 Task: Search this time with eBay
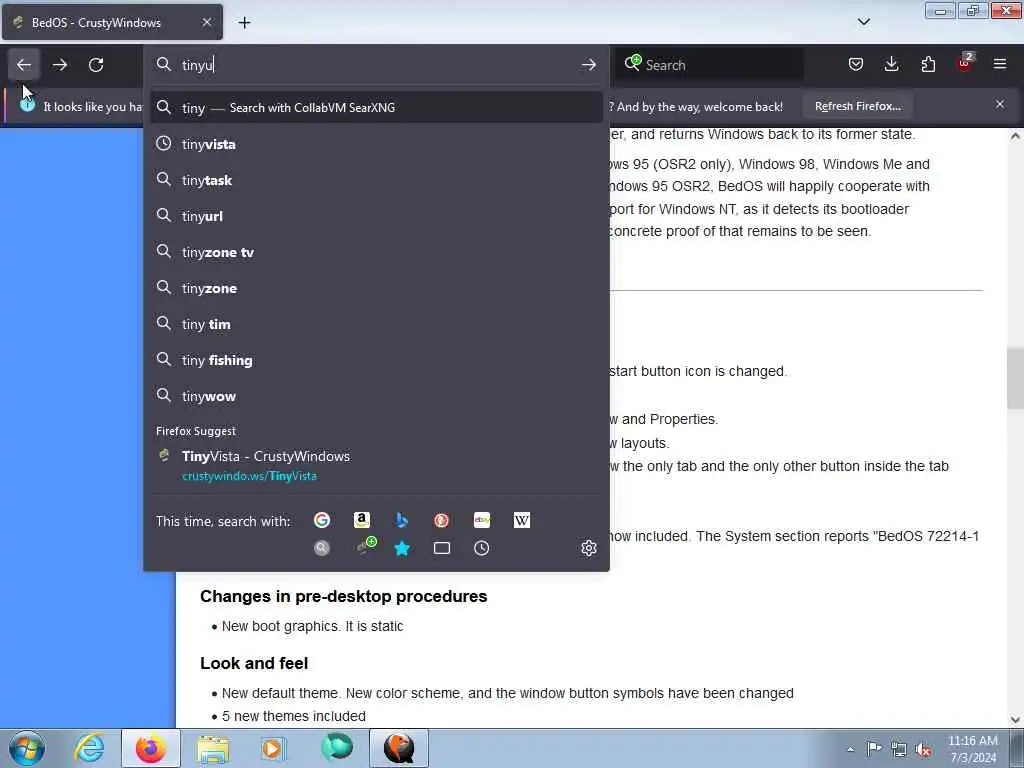(x=482, y=520)
